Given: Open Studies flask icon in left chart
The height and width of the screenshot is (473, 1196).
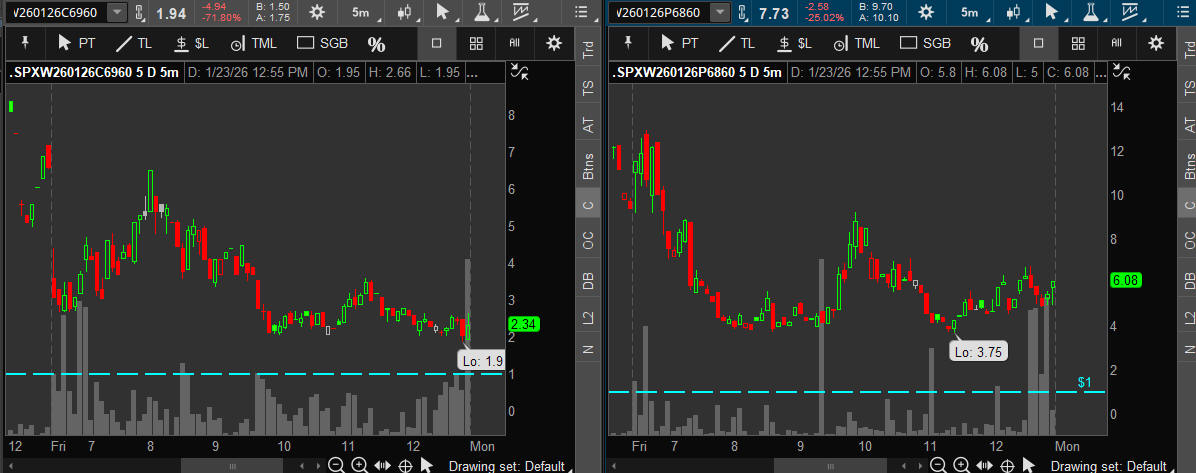Looking at the screenshot, I should [482, 13].
